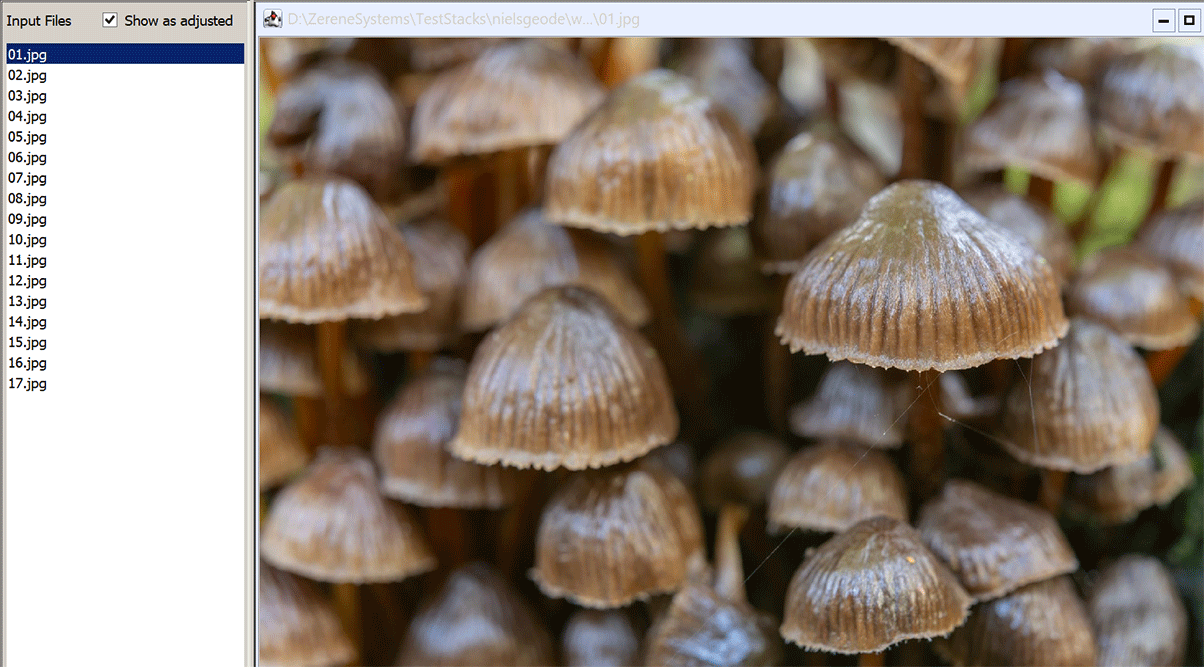Maximize the 01.jpg image window
The width and height of the screenshot is (1204, 667).
(1190, 20)
